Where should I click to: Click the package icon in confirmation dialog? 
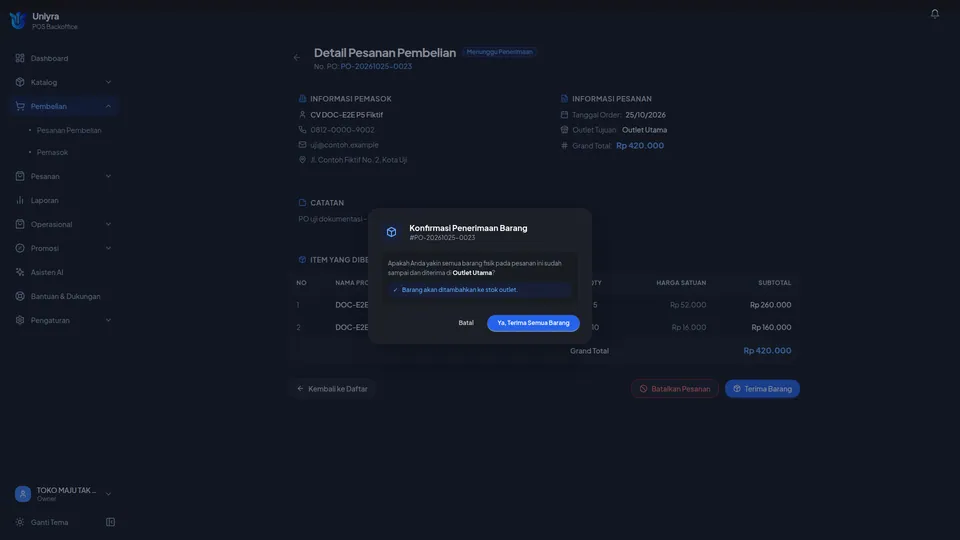pyautogui.click(x=391, y=232)
